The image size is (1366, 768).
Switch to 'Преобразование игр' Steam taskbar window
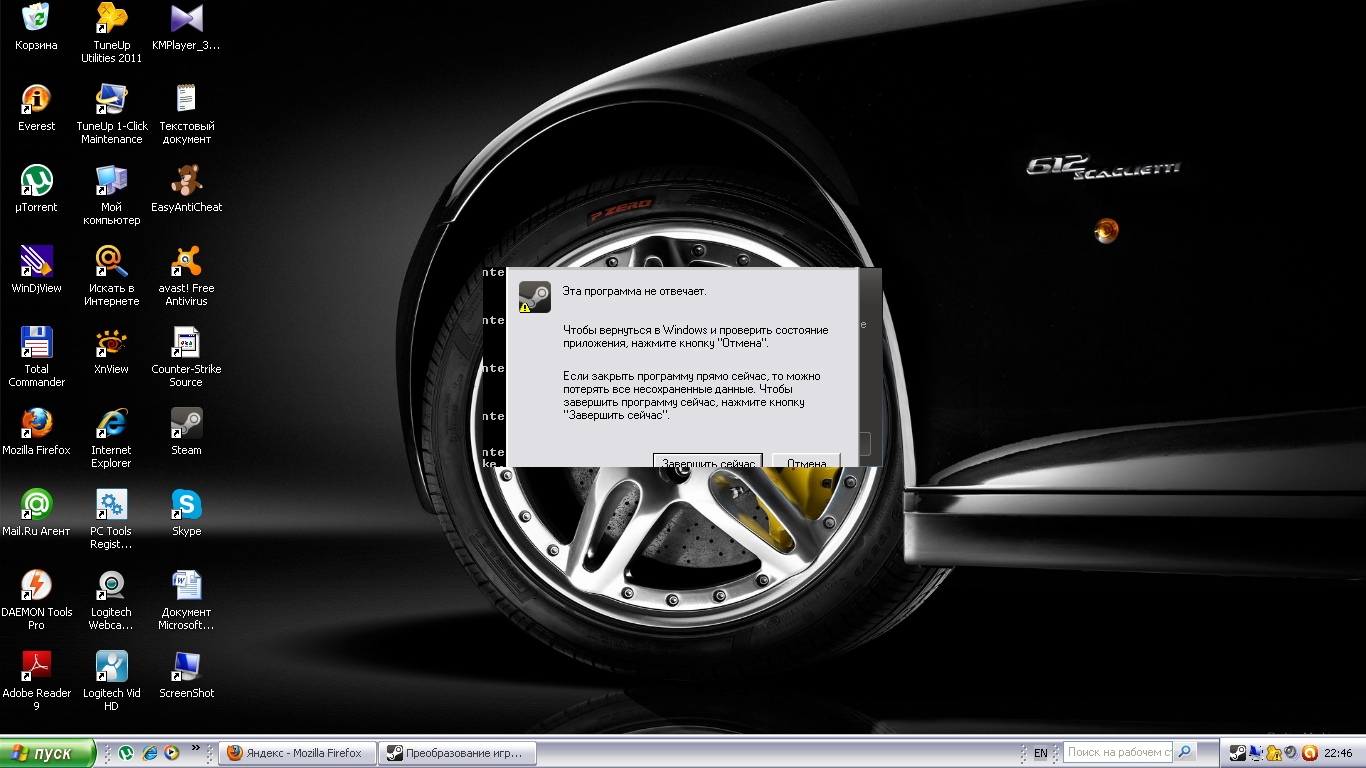459,753
